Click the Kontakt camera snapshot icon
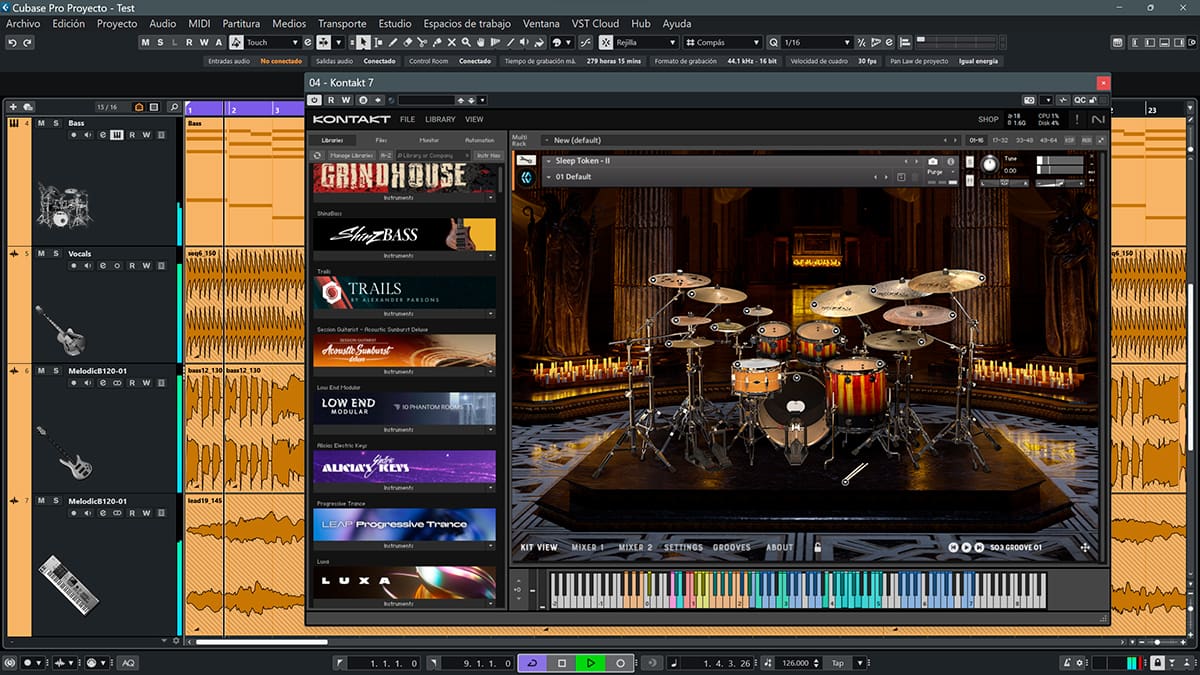Viewport: 1200px width, 675px height. [933, 161]
